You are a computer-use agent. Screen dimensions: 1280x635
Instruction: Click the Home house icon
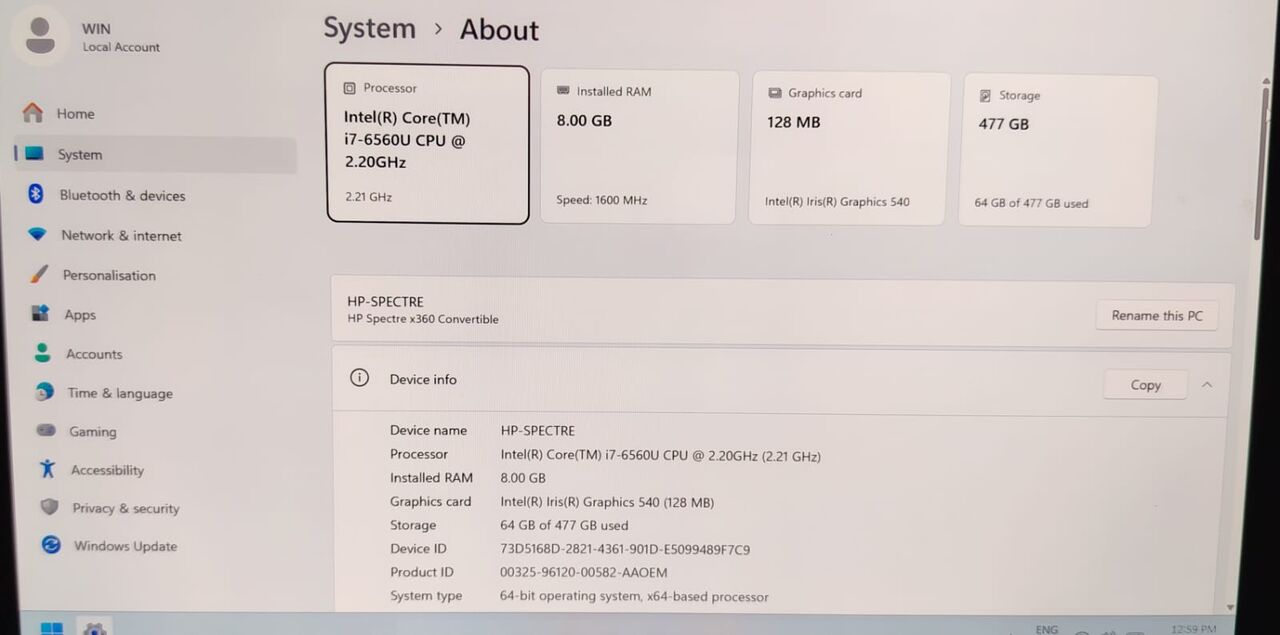click(33, 113)
